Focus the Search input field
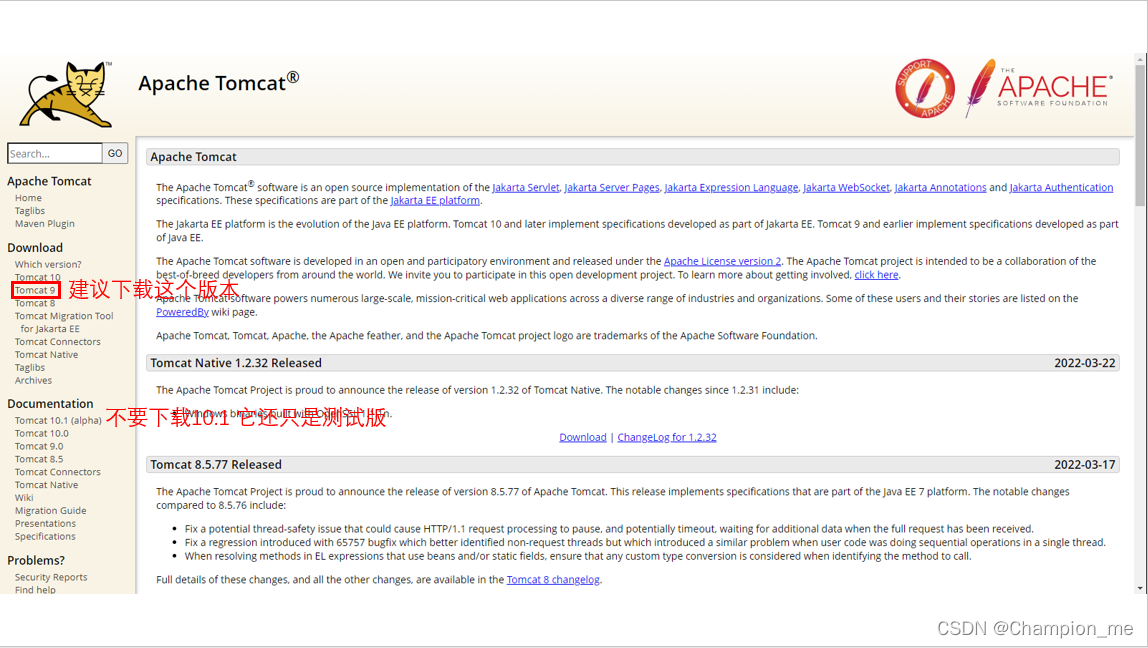The height and width of the screenshot is (648, 1148). [55, 153]
